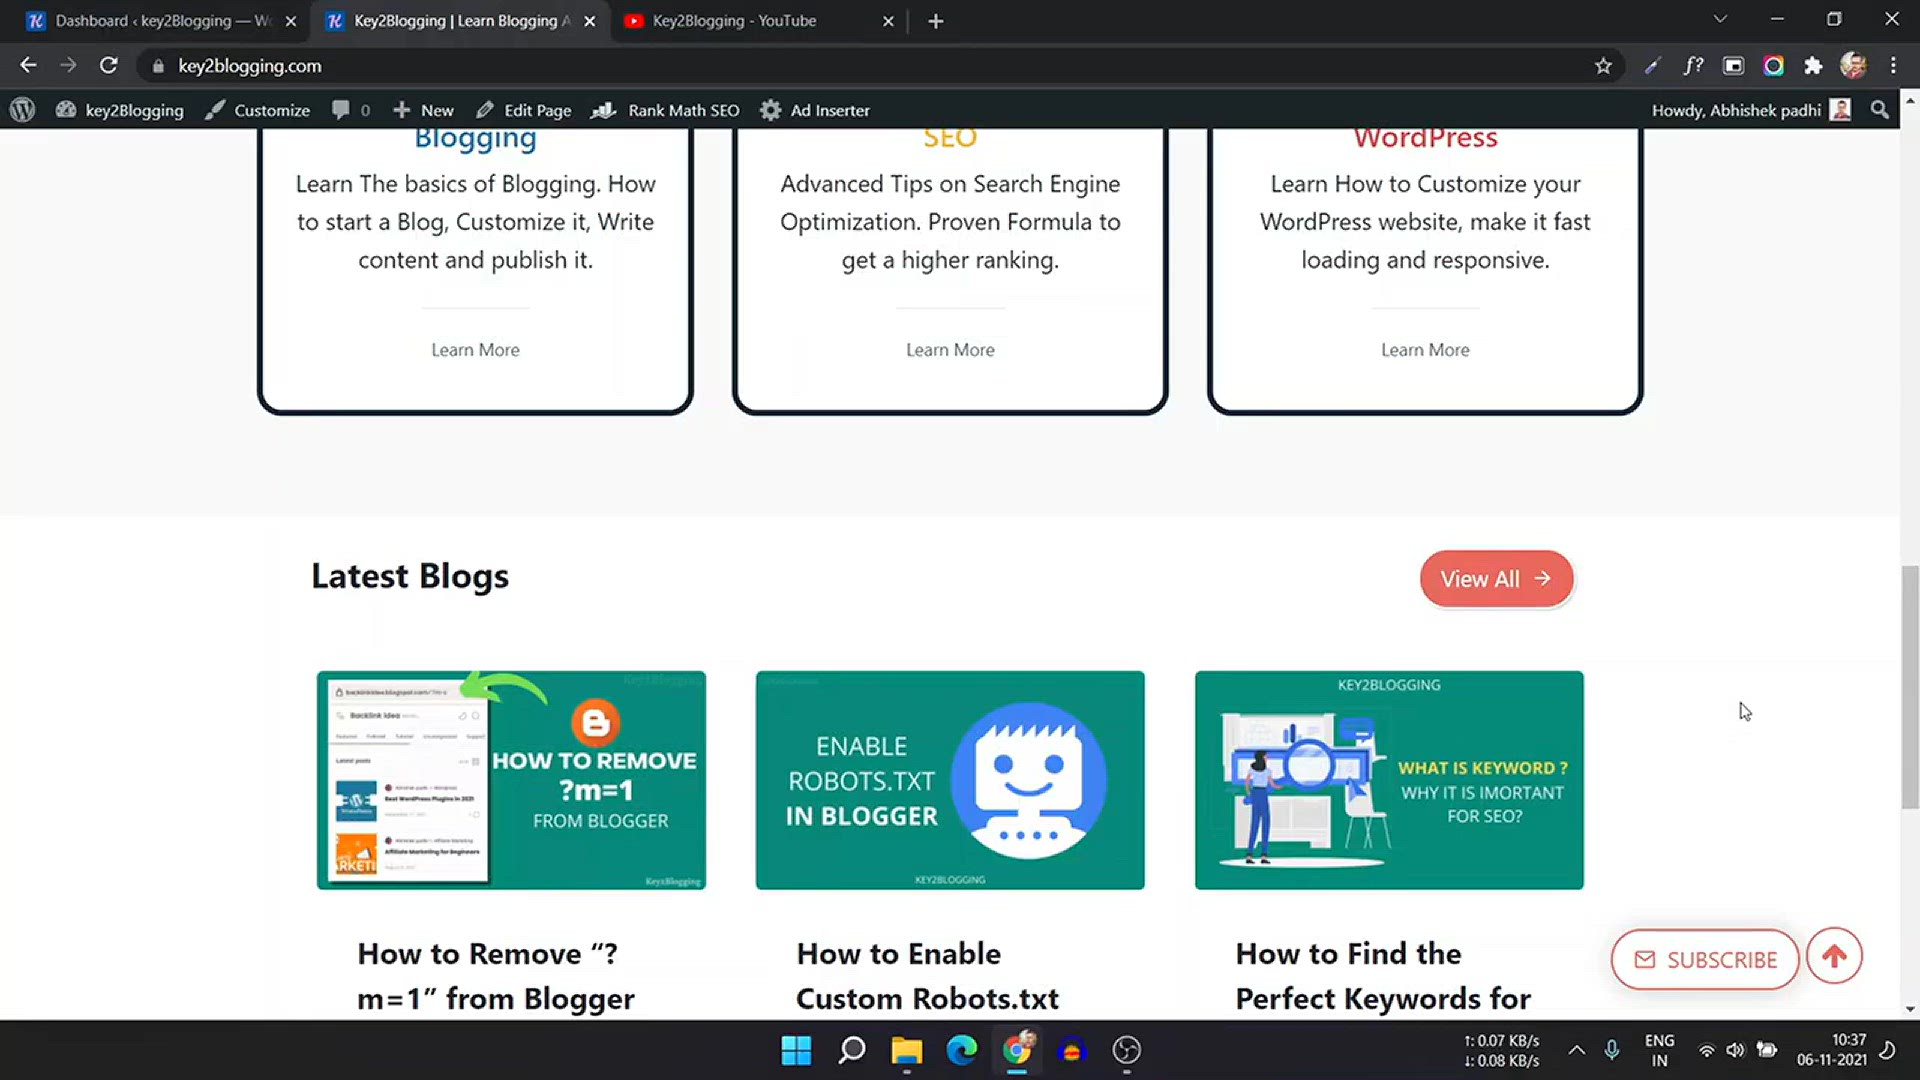Reload the key2blogging.com page
1920x1080 pixels.
point(109,66)
